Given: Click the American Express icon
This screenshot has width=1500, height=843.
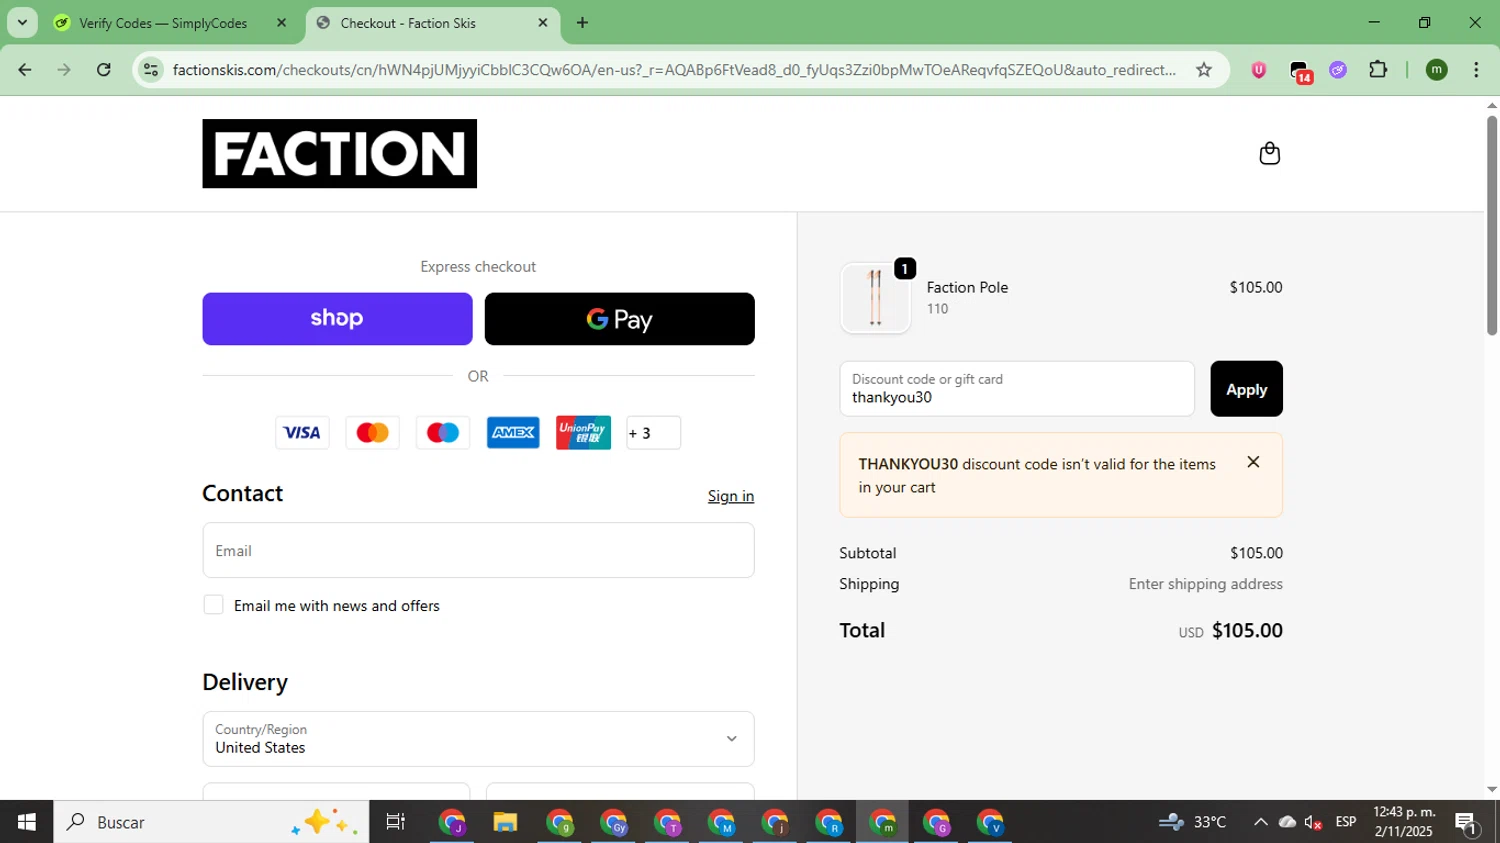Looking at the screenshot, I should pos(513,433).
